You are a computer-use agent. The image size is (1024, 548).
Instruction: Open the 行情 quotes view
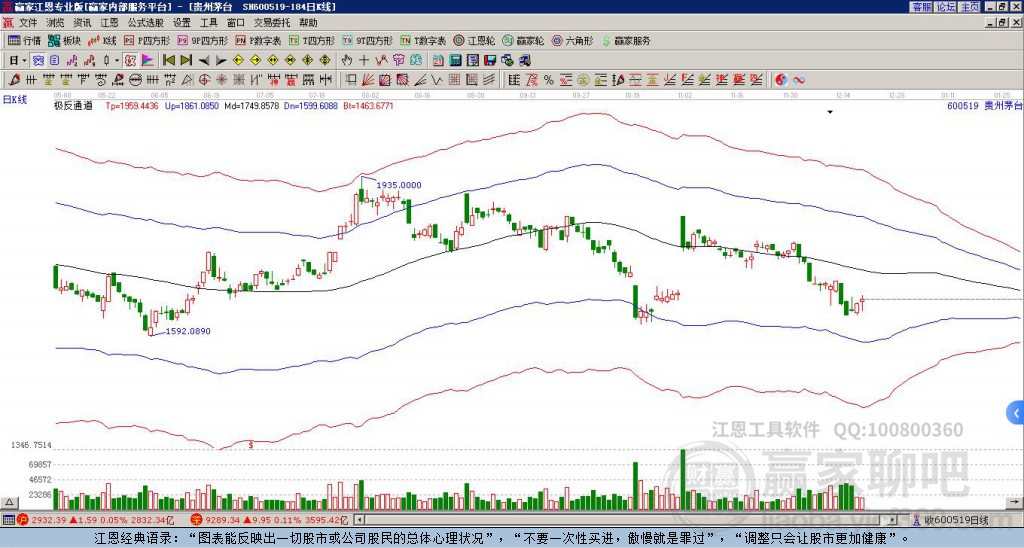(24, 40)
